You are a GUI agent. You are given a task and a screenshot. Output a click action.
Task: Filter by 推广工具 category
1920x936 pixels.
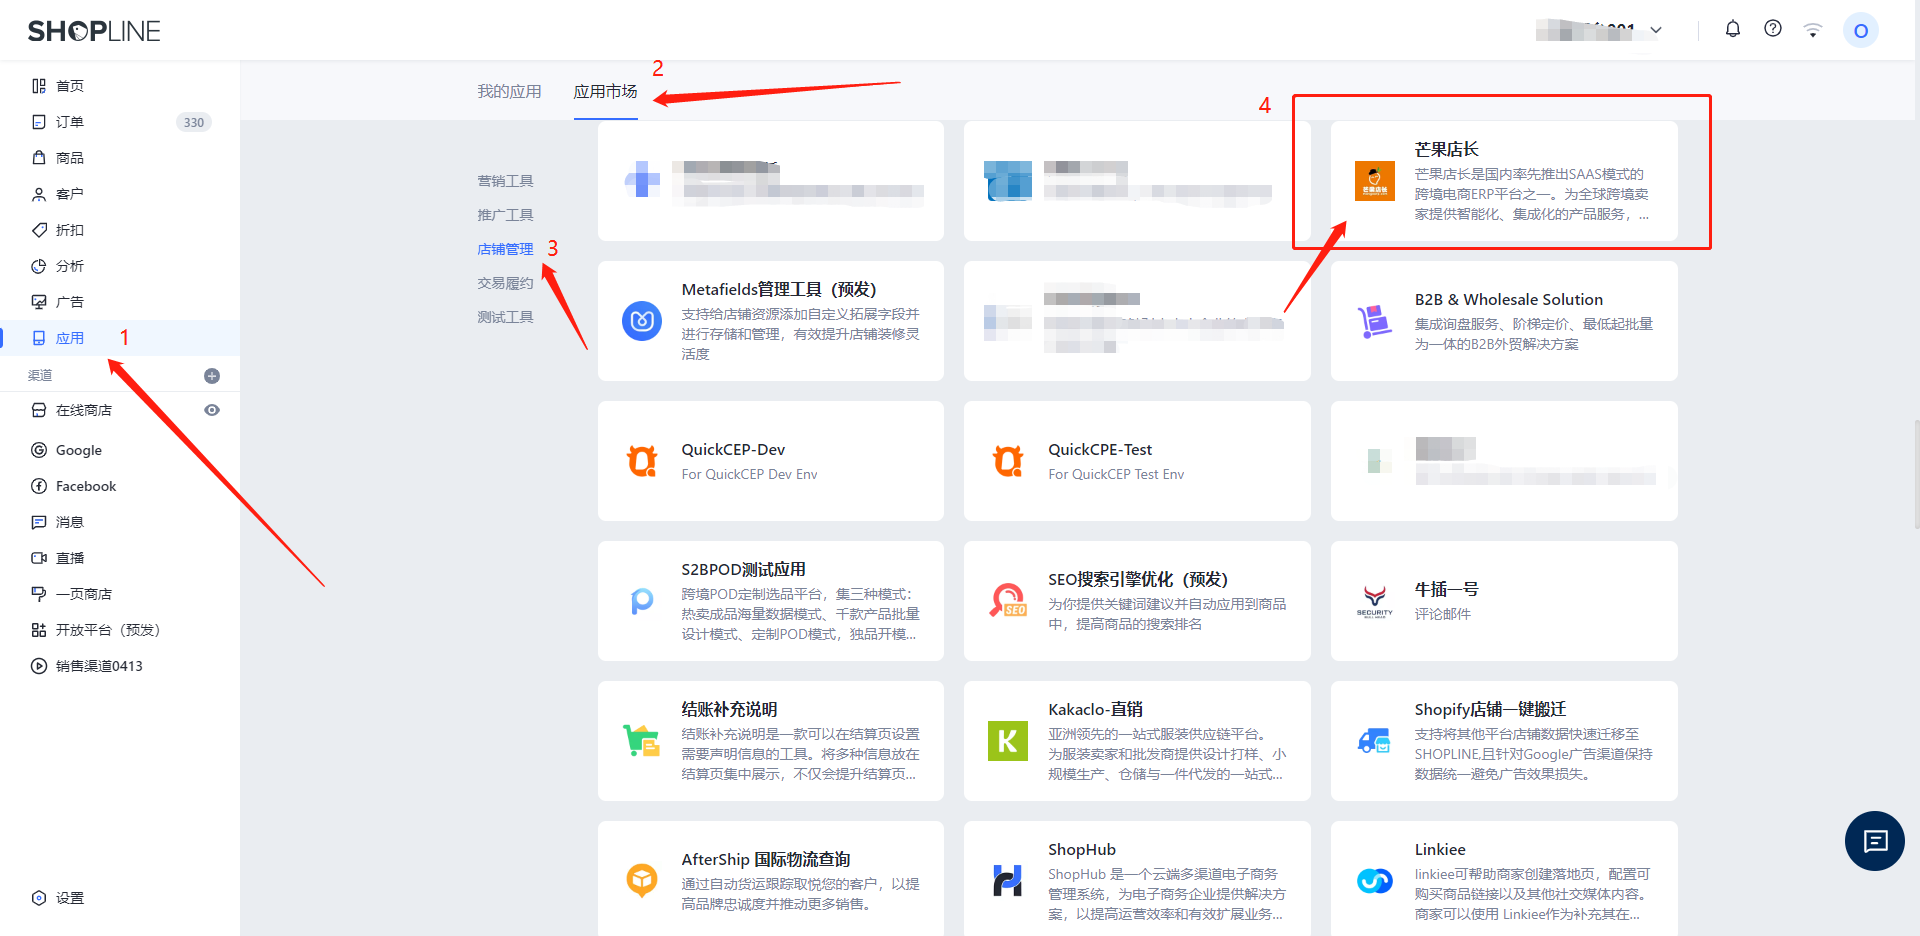505,215
